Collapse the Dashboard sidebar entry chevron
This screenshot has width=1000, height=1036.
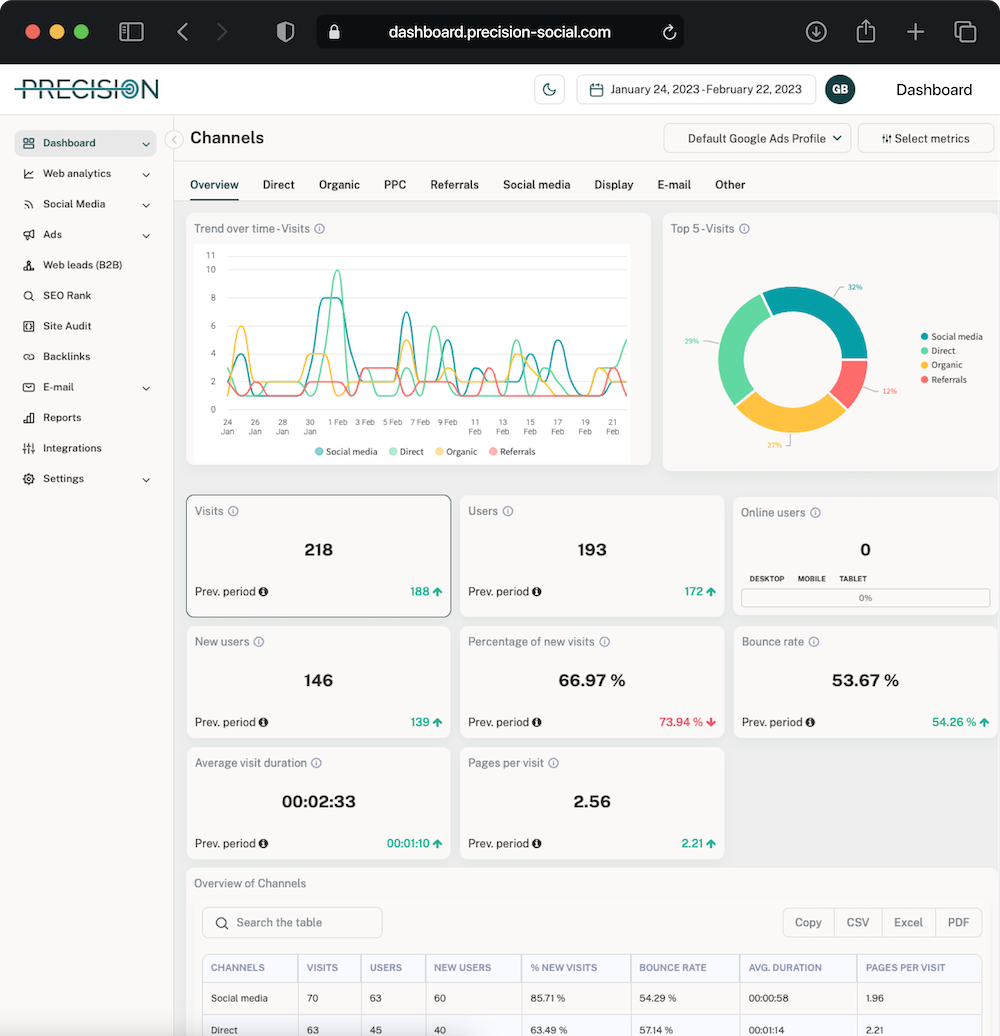[144, 143]
